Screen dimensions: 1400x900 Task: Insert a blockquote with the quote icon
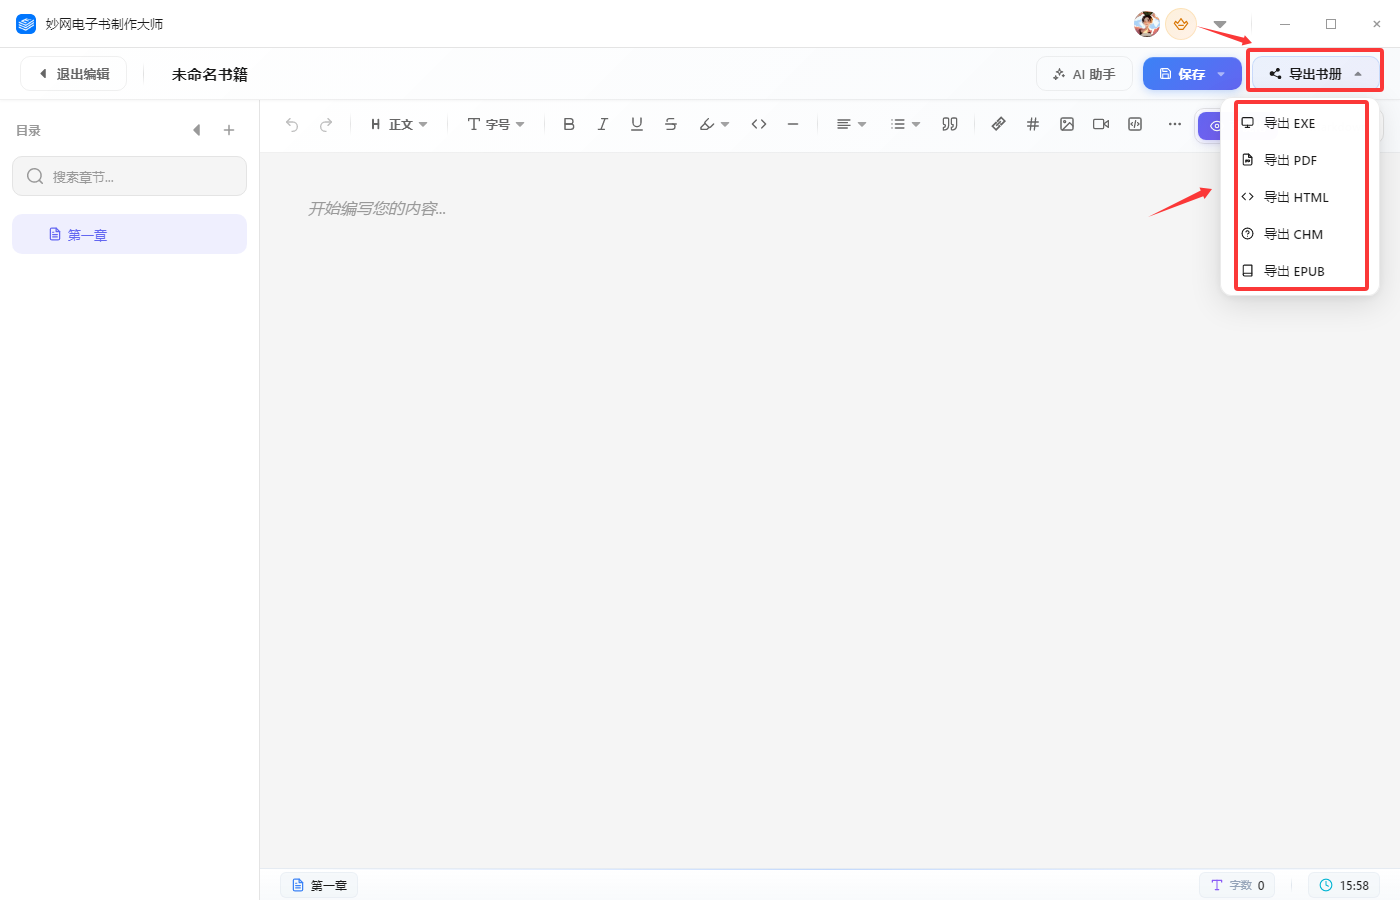point(950,124)
